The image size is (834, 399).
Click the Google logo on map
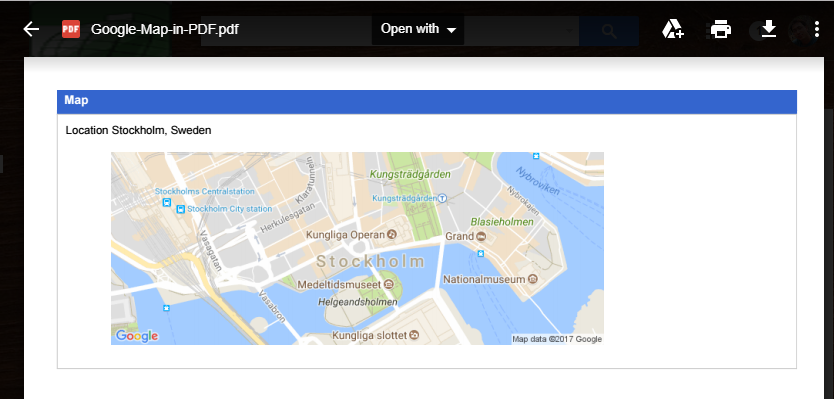(x=137, y=336)
